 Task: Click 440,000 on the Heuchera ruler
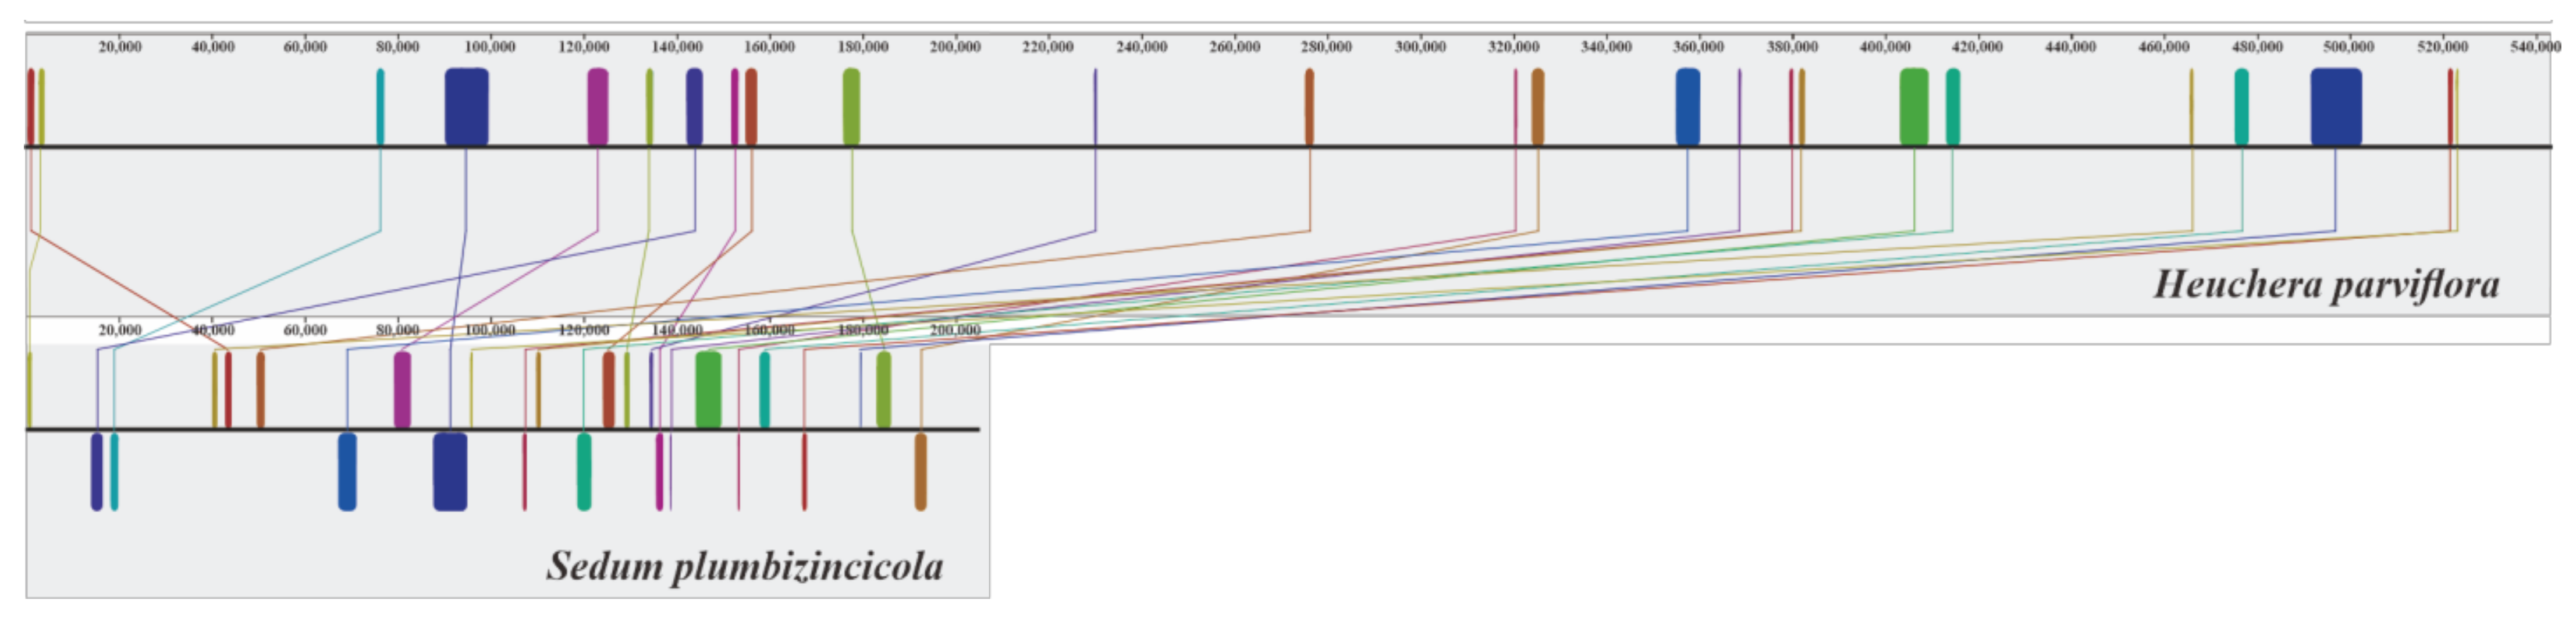tap(2070, 46)
